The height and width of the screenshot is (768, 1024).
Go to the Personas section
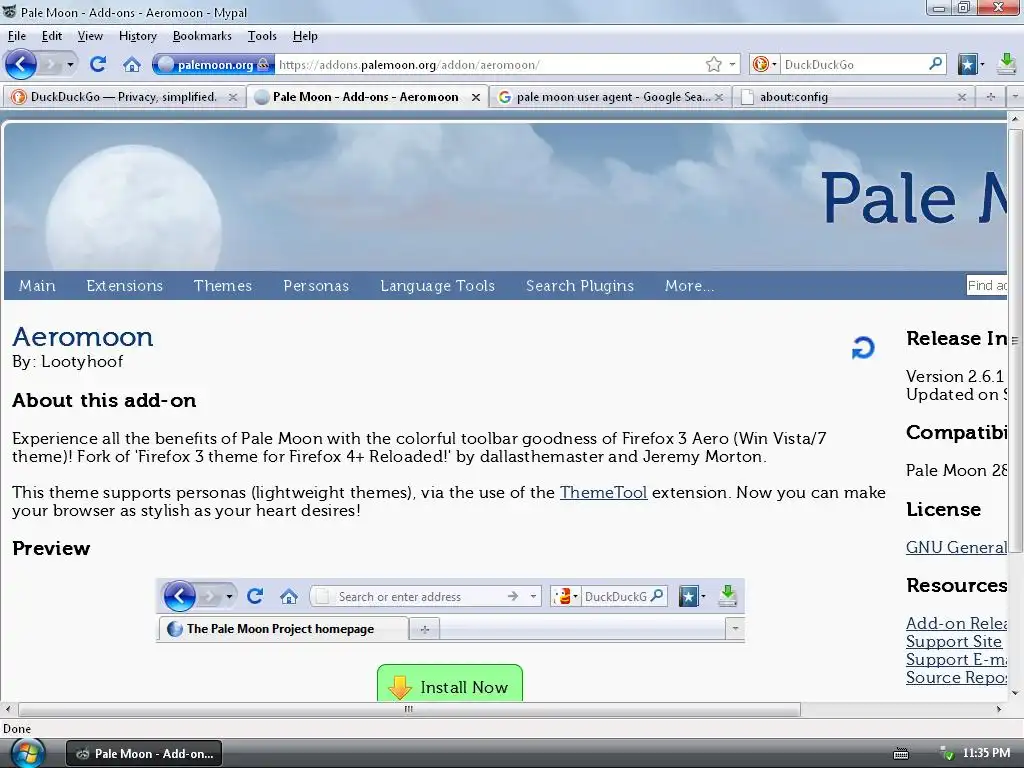[x=316, y=285]
